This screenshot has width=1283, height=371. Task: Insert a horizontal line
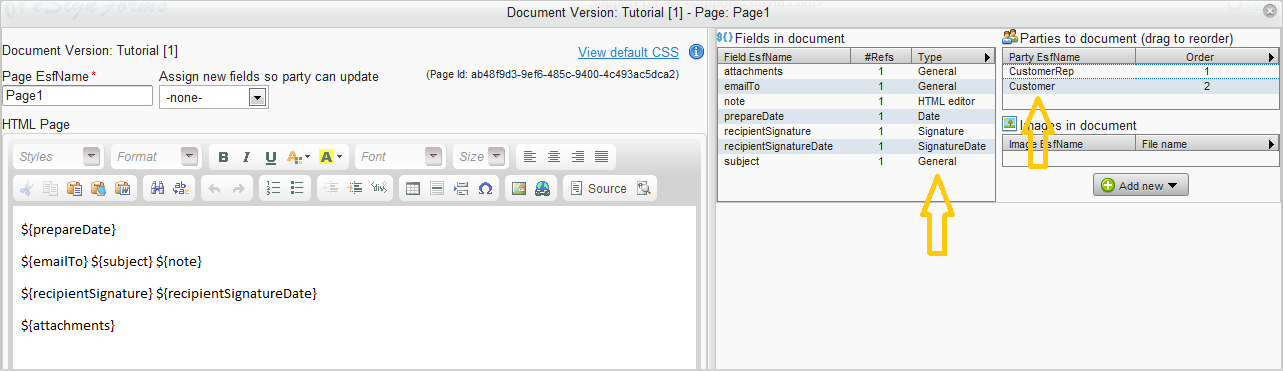pyautogui.click(x=437, y=188)
